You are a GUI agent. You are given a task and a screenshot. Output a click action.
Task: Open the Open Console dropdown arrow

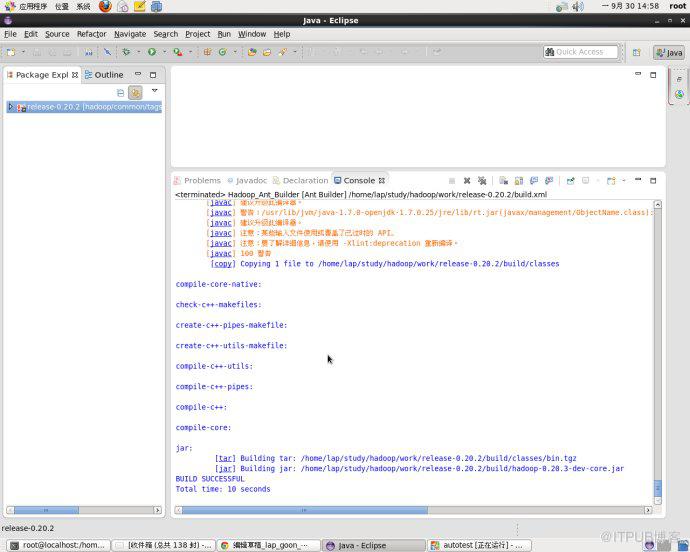(x=624, y=180)
